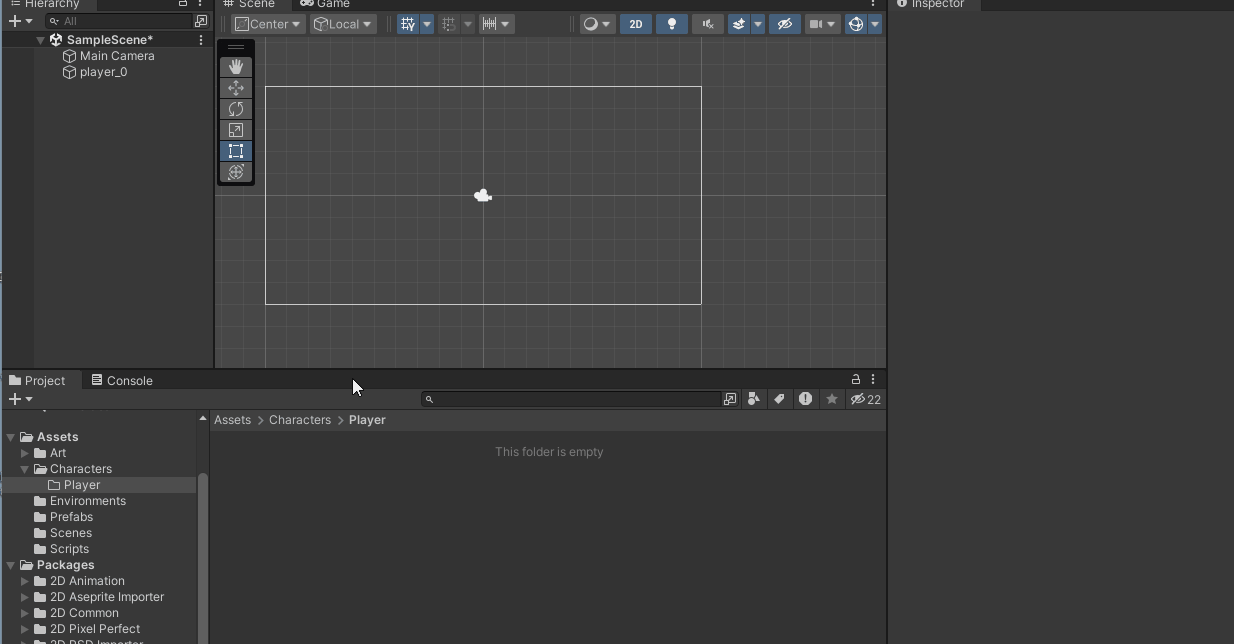This screenshot has height=644, width=1234.
Task: Open grid settings dropdown arrow
Action: 427,24
